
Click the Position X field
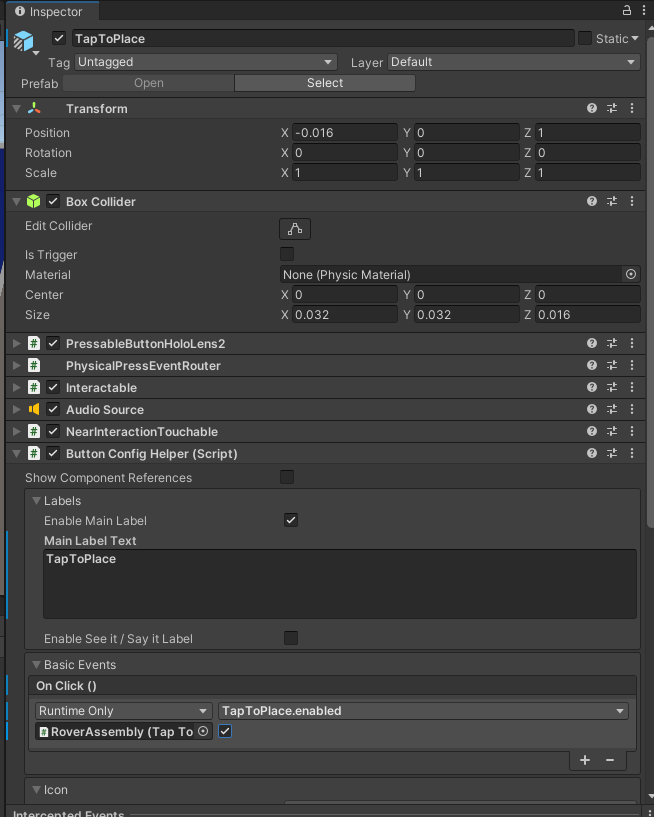(x=344, y=132)
